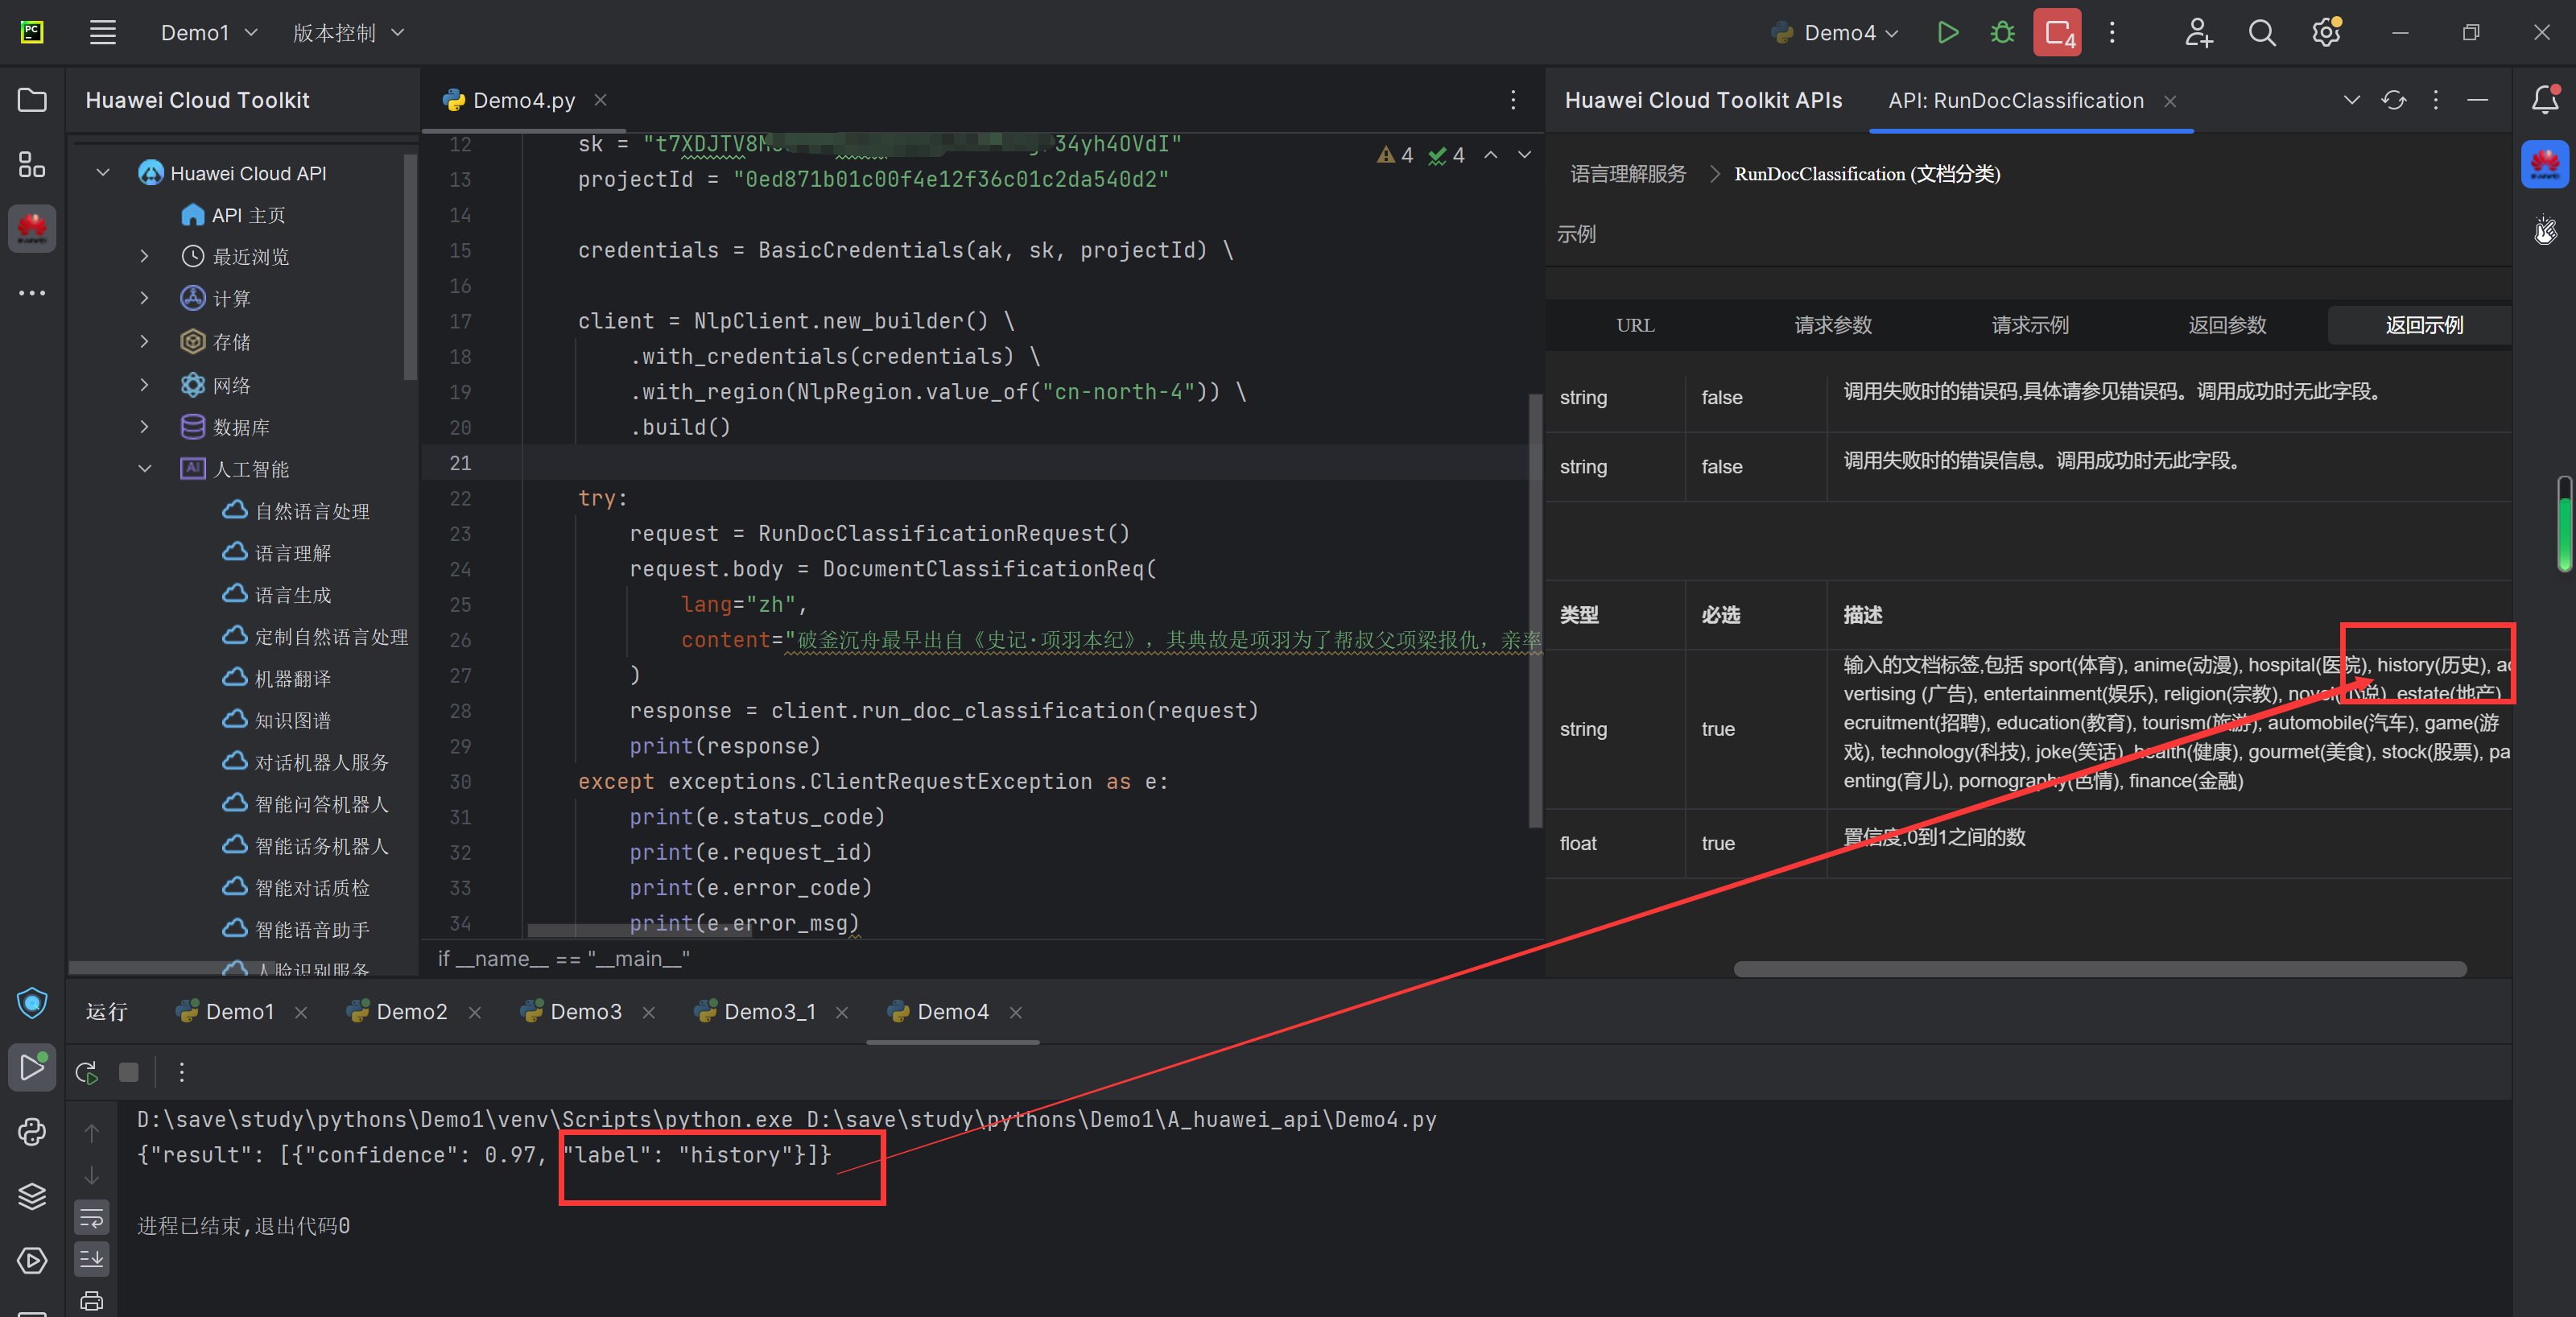Open the Run tool window icon

pos(32,1067)
